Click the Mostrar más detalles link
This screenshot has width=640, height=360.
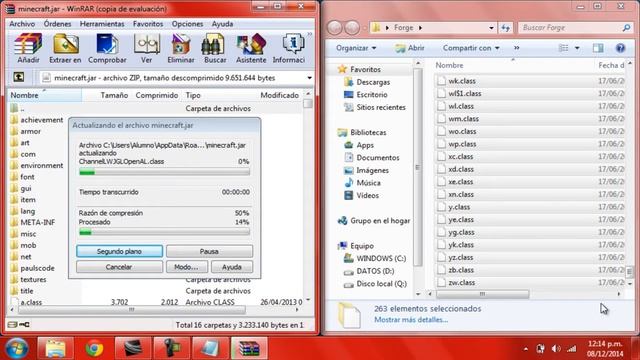click(411, 320)
